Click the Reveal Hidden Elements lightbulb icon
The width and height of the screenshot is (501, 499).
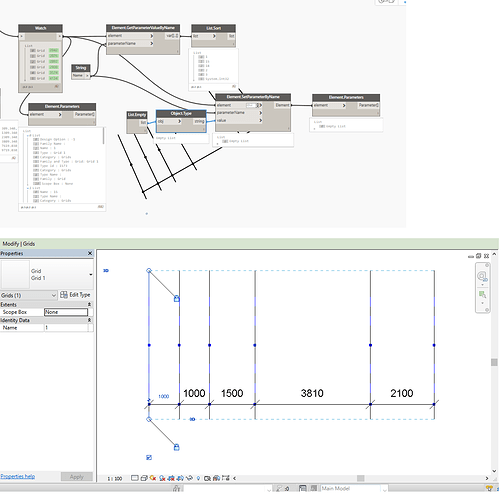click(x=198, y=478)
